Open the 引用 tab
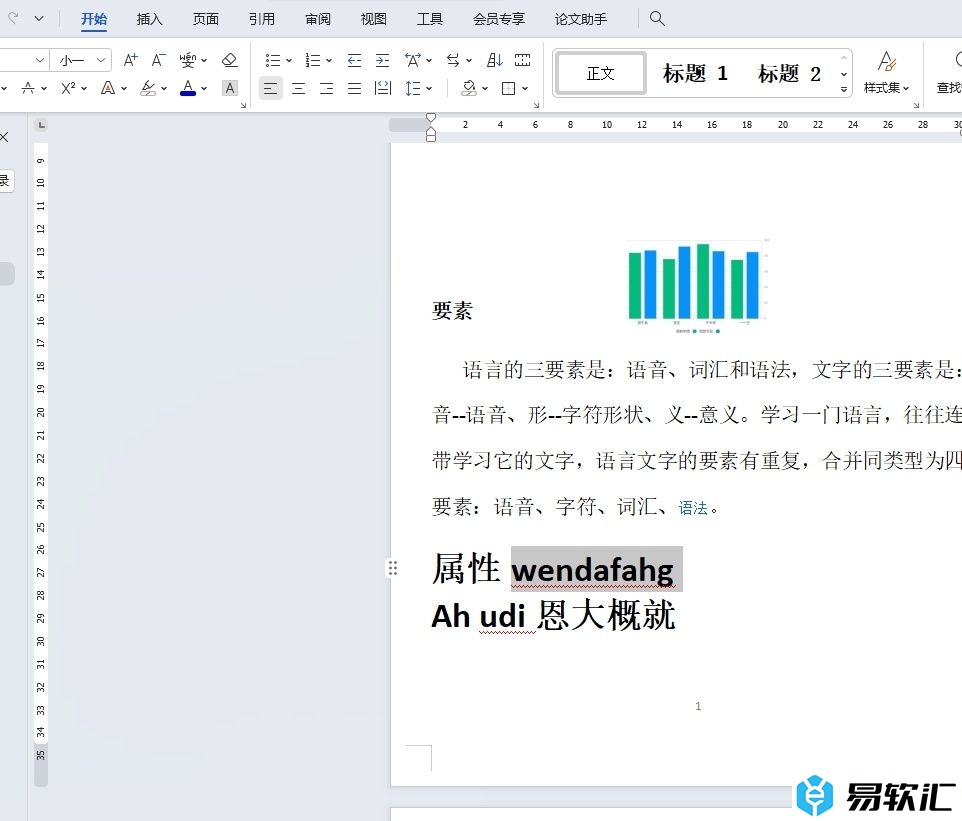 coord(262,19)
